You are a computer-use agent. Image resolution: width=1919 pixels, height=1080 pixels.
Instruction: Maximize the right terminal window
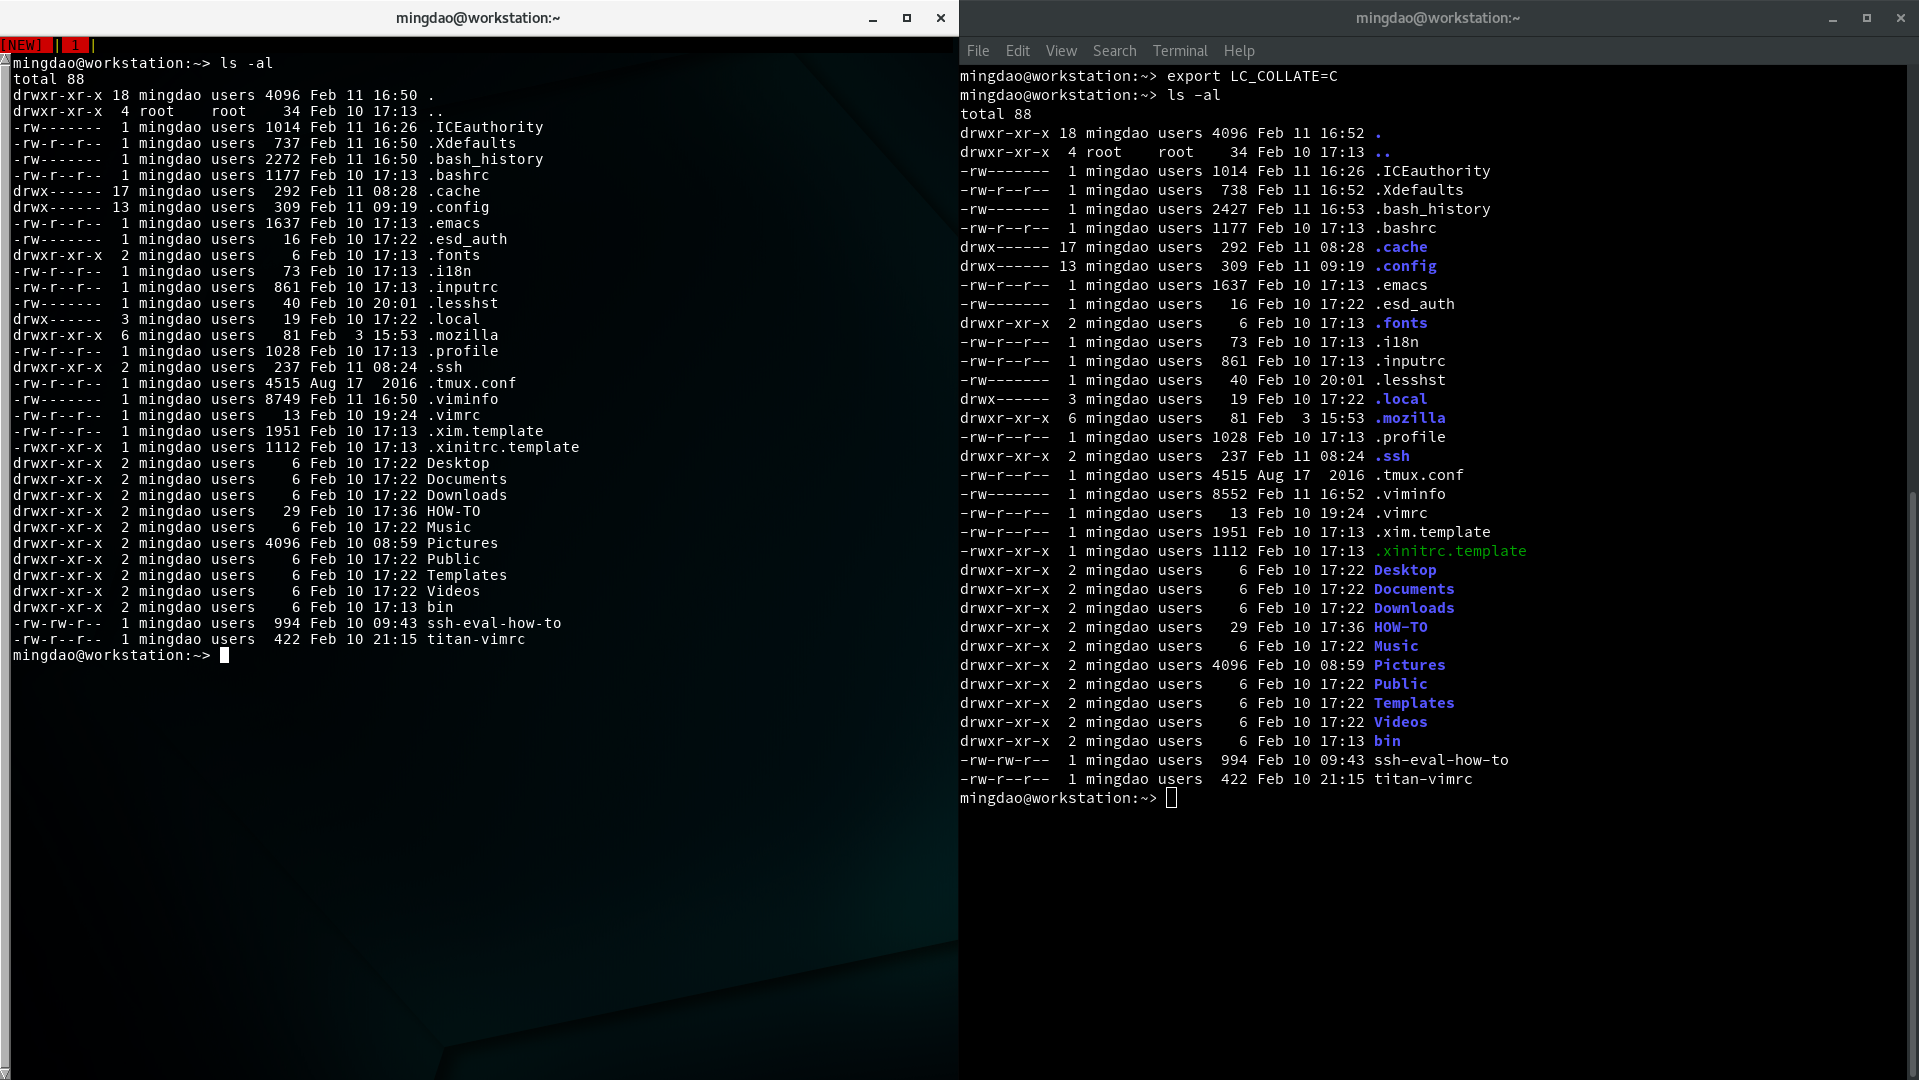pyautogui.click(x=1867, y=18)
